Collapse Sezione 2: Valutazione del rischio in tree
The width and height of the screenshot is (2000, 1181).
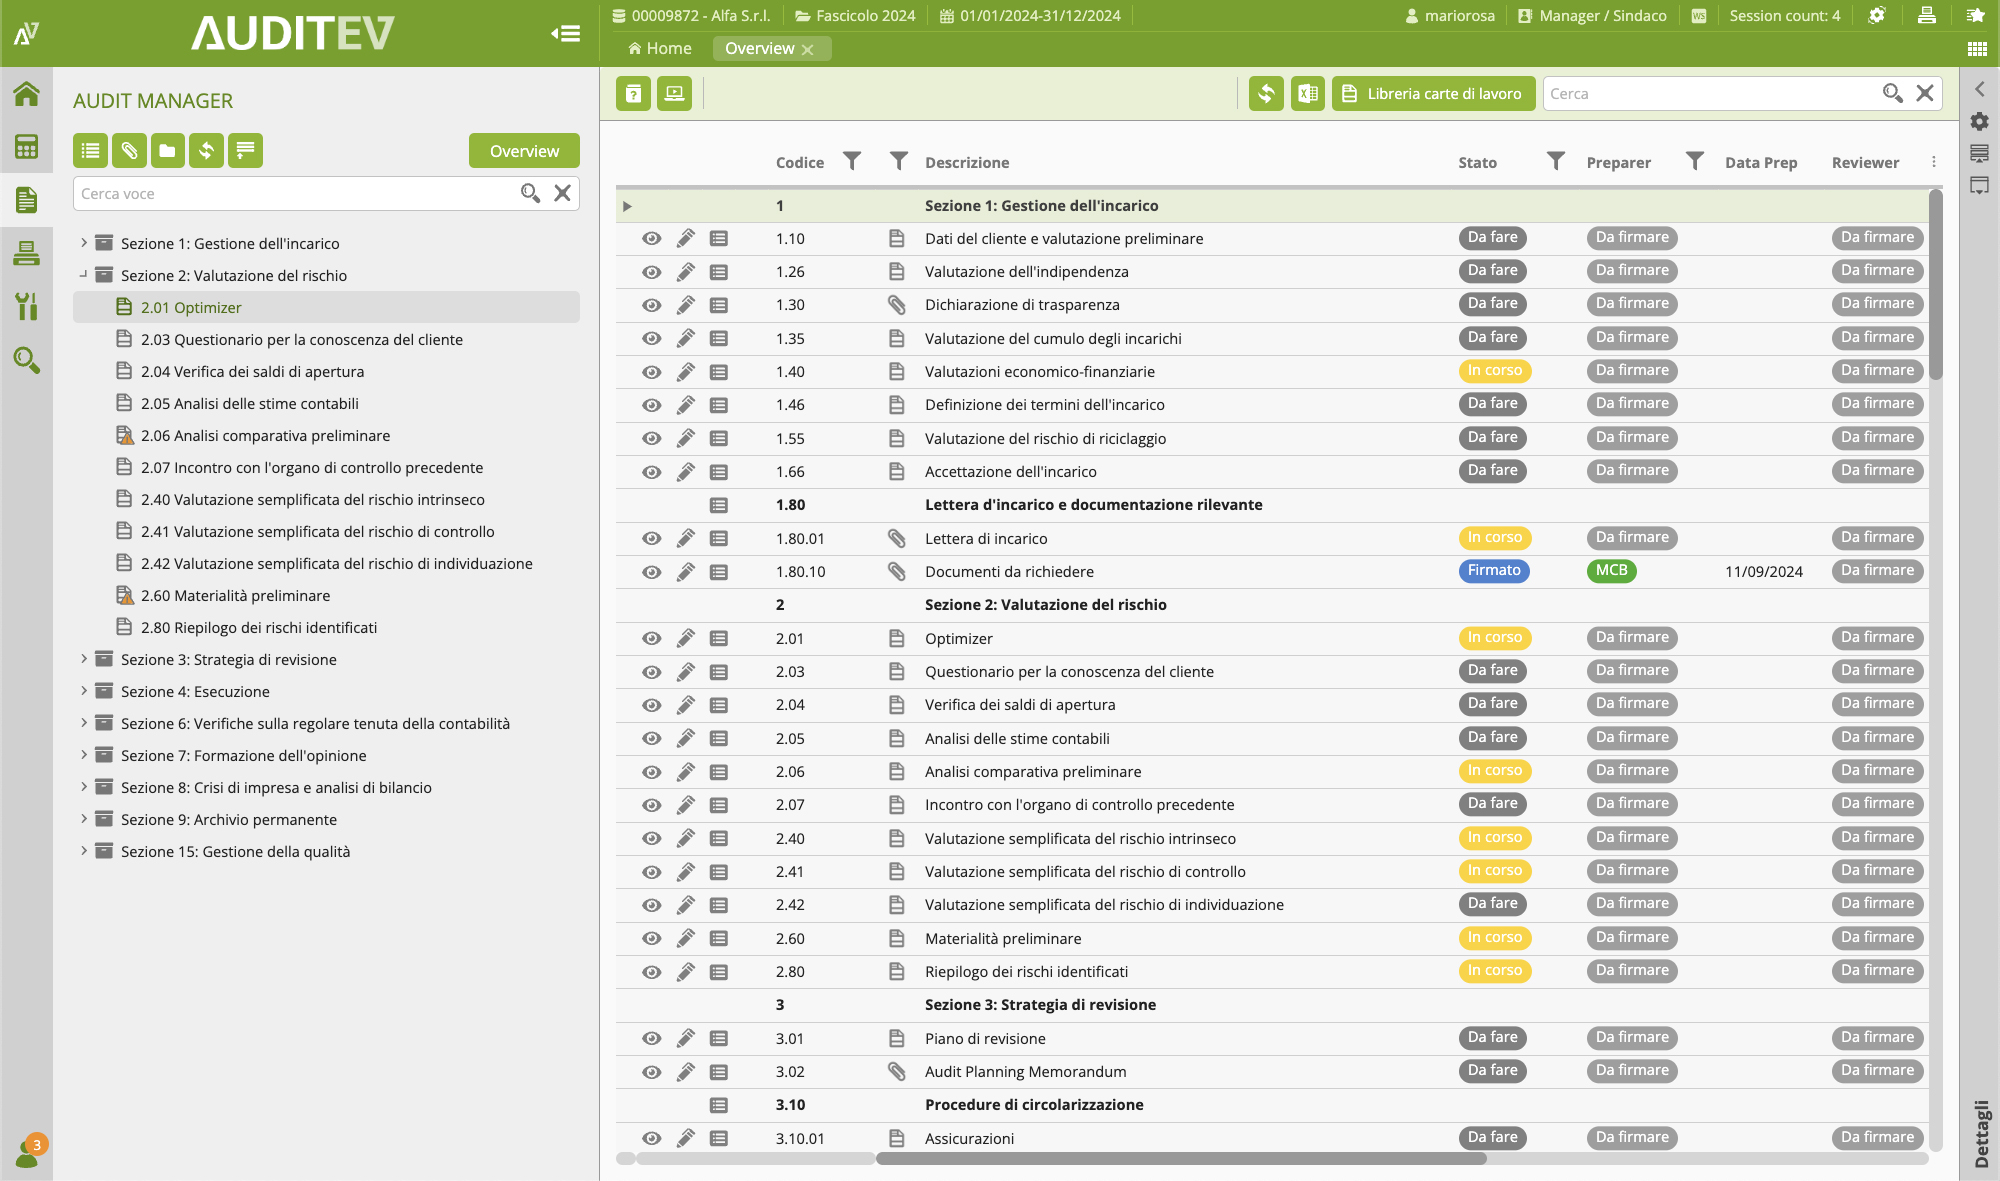coord(83,274)
